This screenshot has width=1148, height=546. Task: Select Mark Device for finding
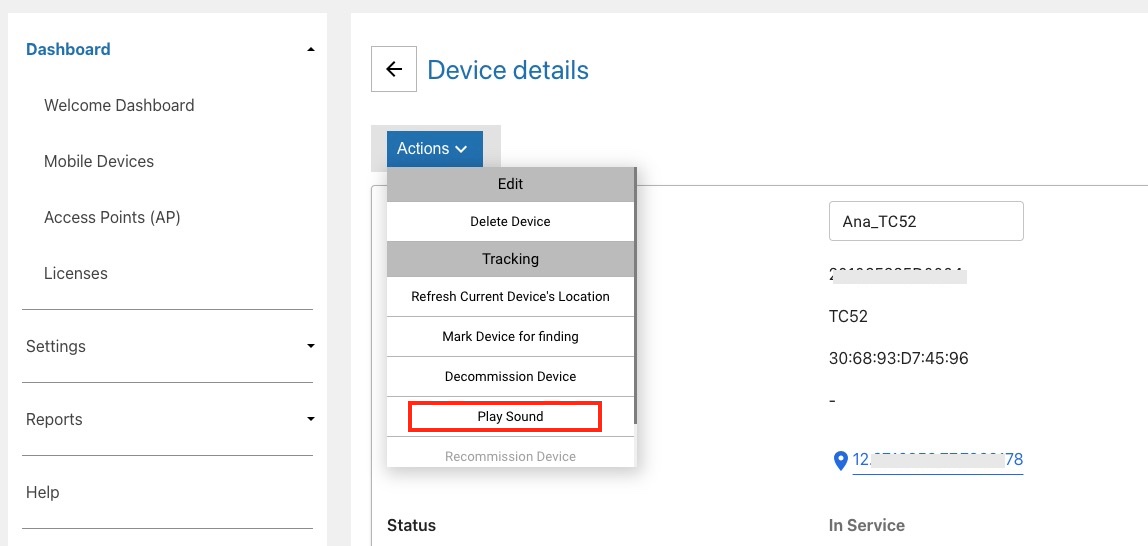pyautogui.click(x=510, y=336)
